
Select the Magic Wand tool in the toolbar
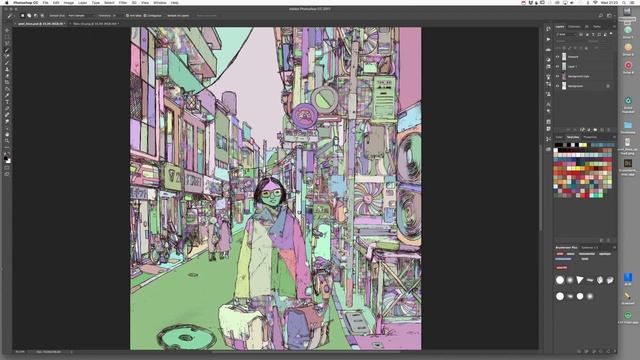[x=7, y=50]
